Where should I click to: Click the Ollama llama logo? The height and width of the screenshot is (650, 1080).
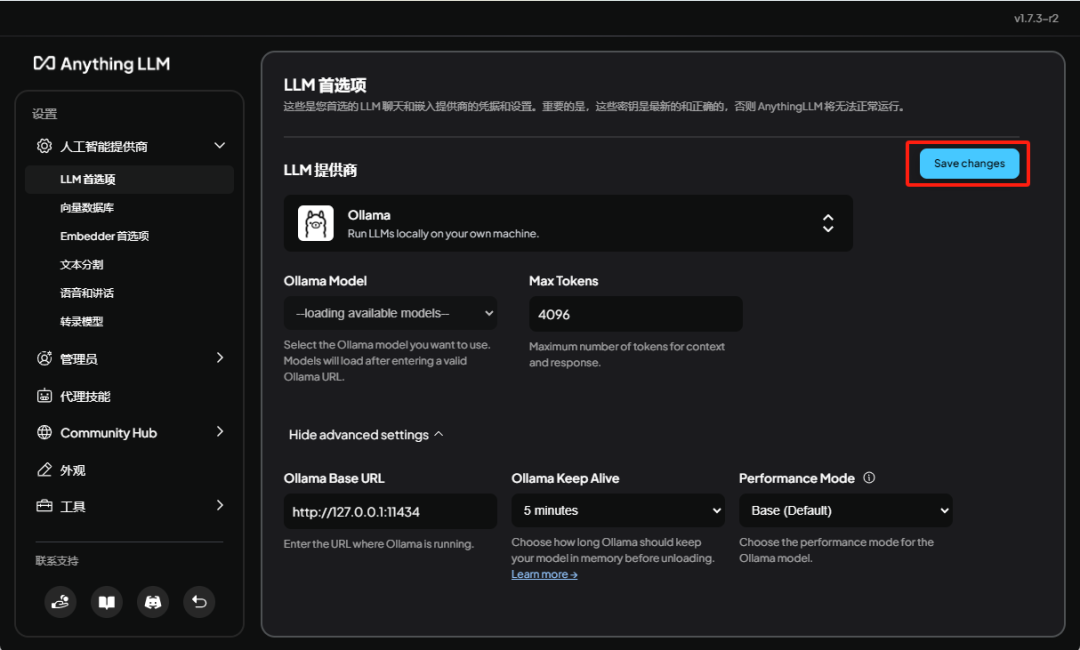coord(315,223)
